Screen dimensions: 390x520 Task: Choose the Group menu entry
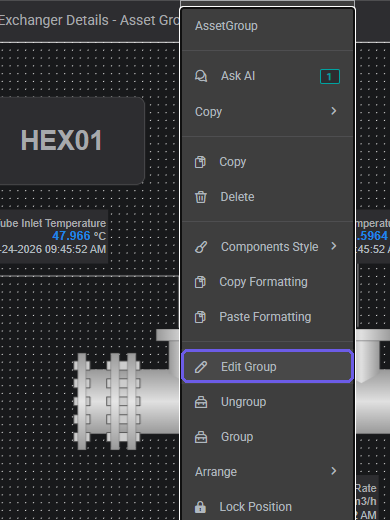click(x=267, y=437)
